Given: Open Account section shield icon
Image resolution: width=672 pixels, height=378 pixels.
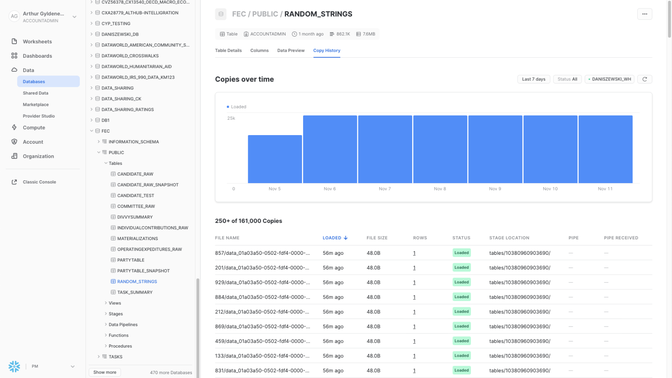Looking at the screenshot, I should 14,141.
